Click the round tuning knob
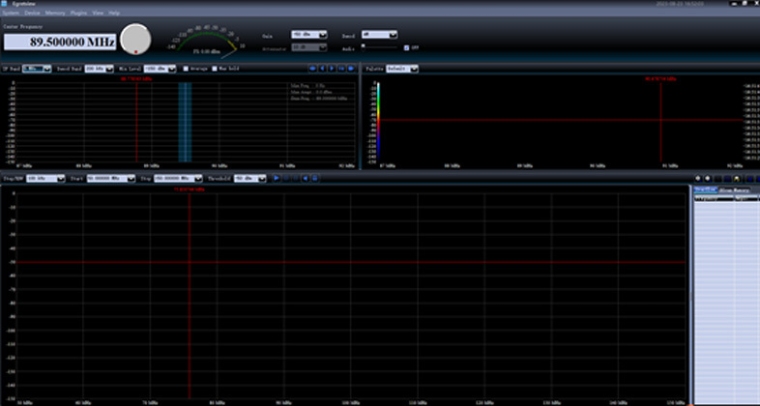The width and height of the screenshot is (760, 406). pyautogui.click(x=135, y=38)
